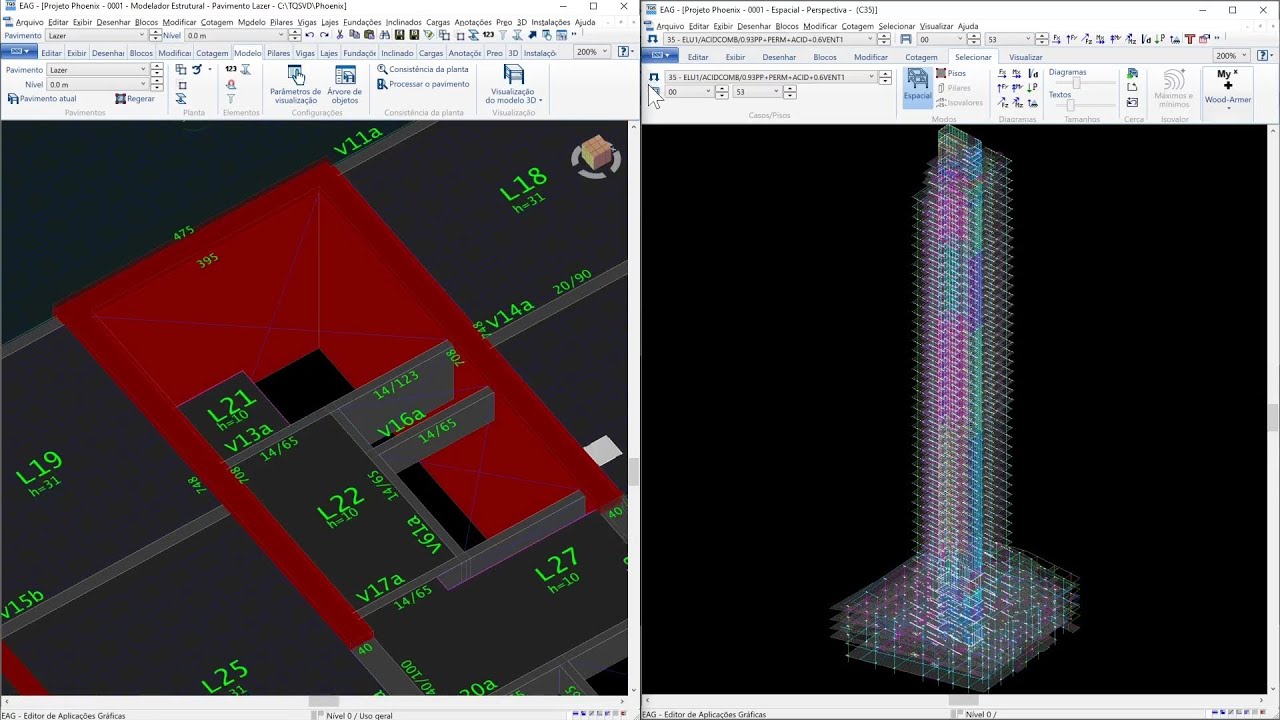Toggle Mx diagram icon in Diagramas group
Image resolution: width=1280 pixels, height=720 pixels.
[x=1016, y=73]
